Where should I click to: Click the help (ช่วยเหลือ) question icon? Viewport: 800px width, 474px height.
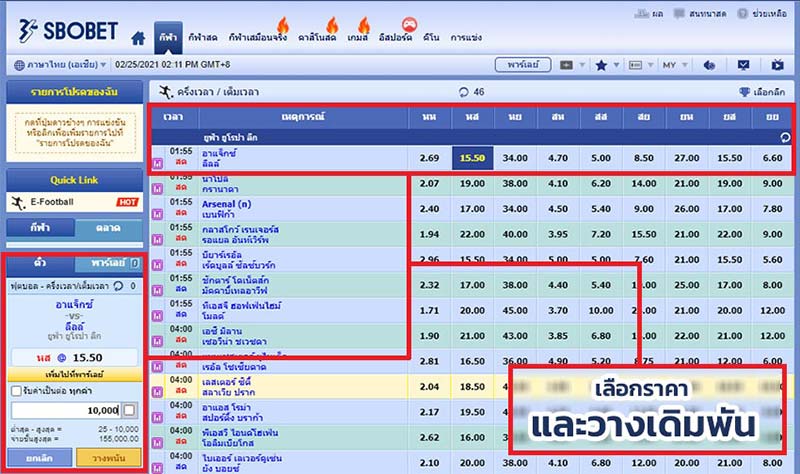click(742, 14)
